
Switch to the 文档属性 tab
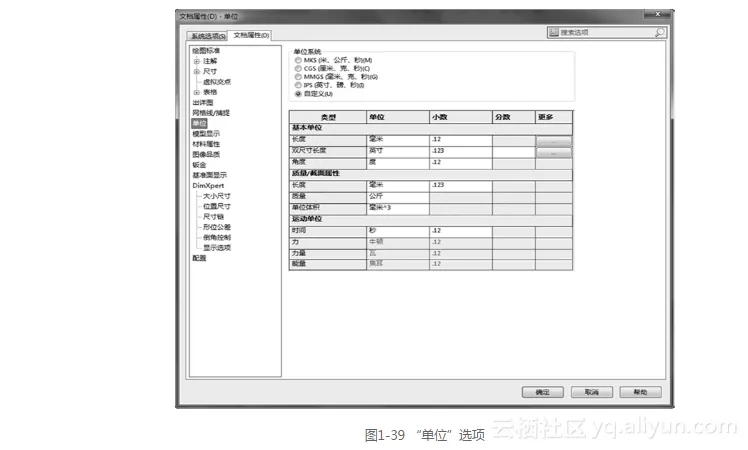coord(251,35)
